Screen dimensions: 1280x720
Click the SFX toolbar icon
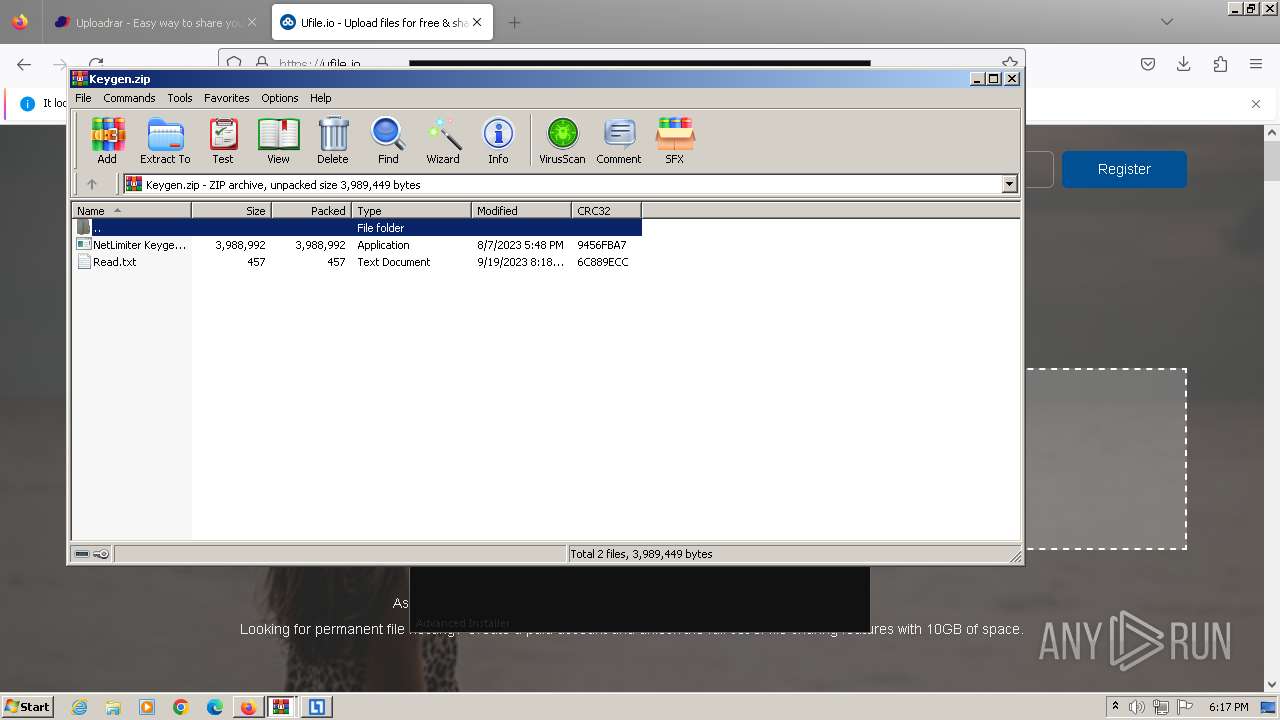click(x=675, y=140)
